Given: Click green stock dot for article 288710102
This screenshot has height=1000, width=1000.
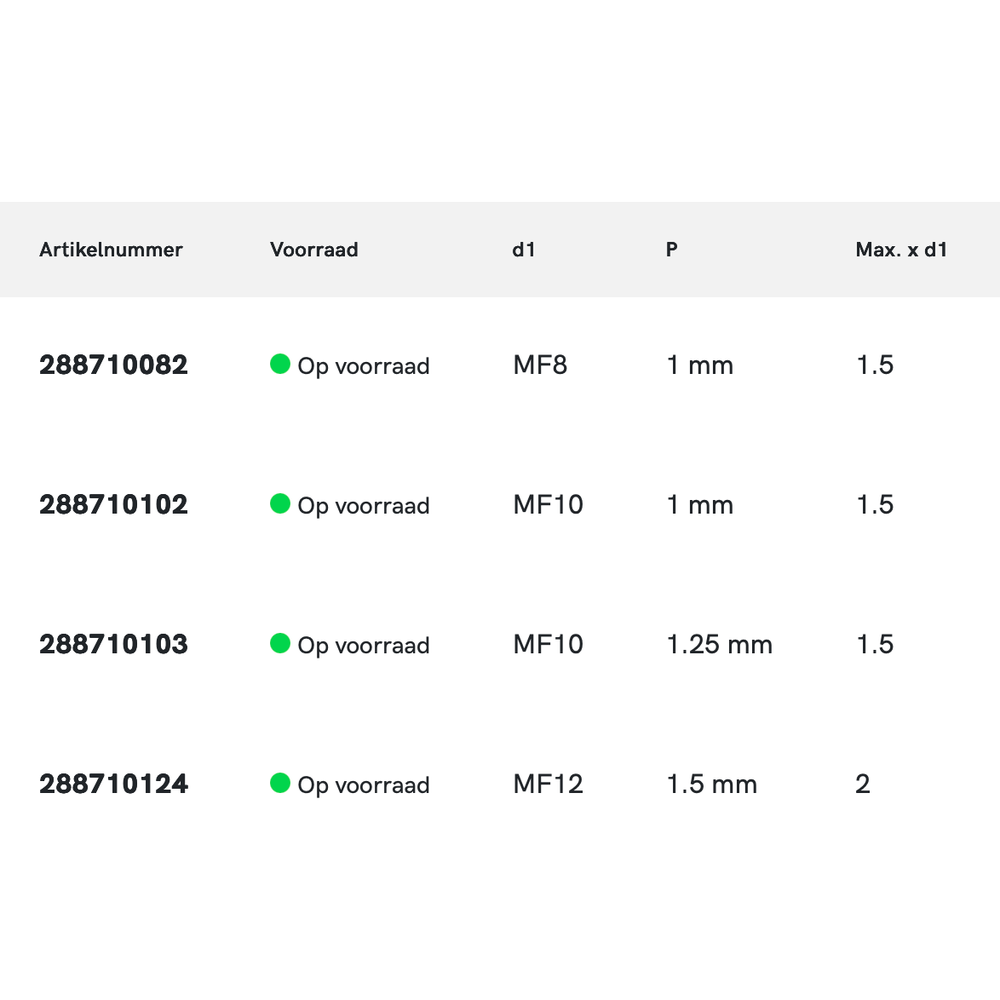Looking at the screenshot, I should click(280, 504).
